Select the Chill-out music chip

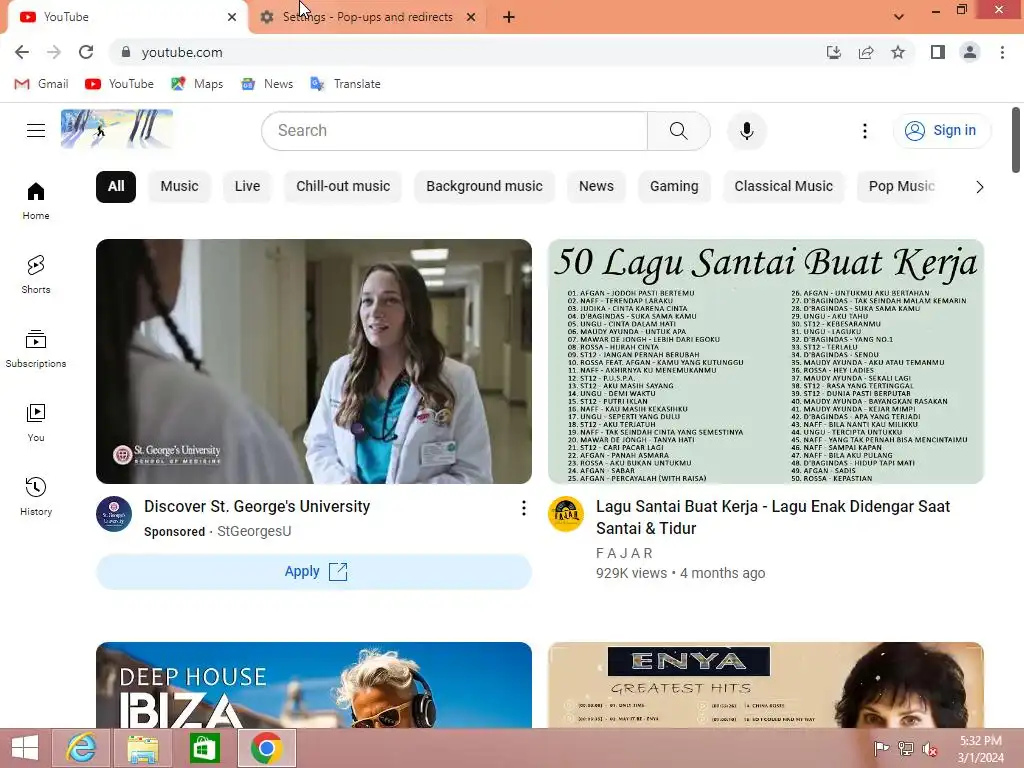coord(343,187)
